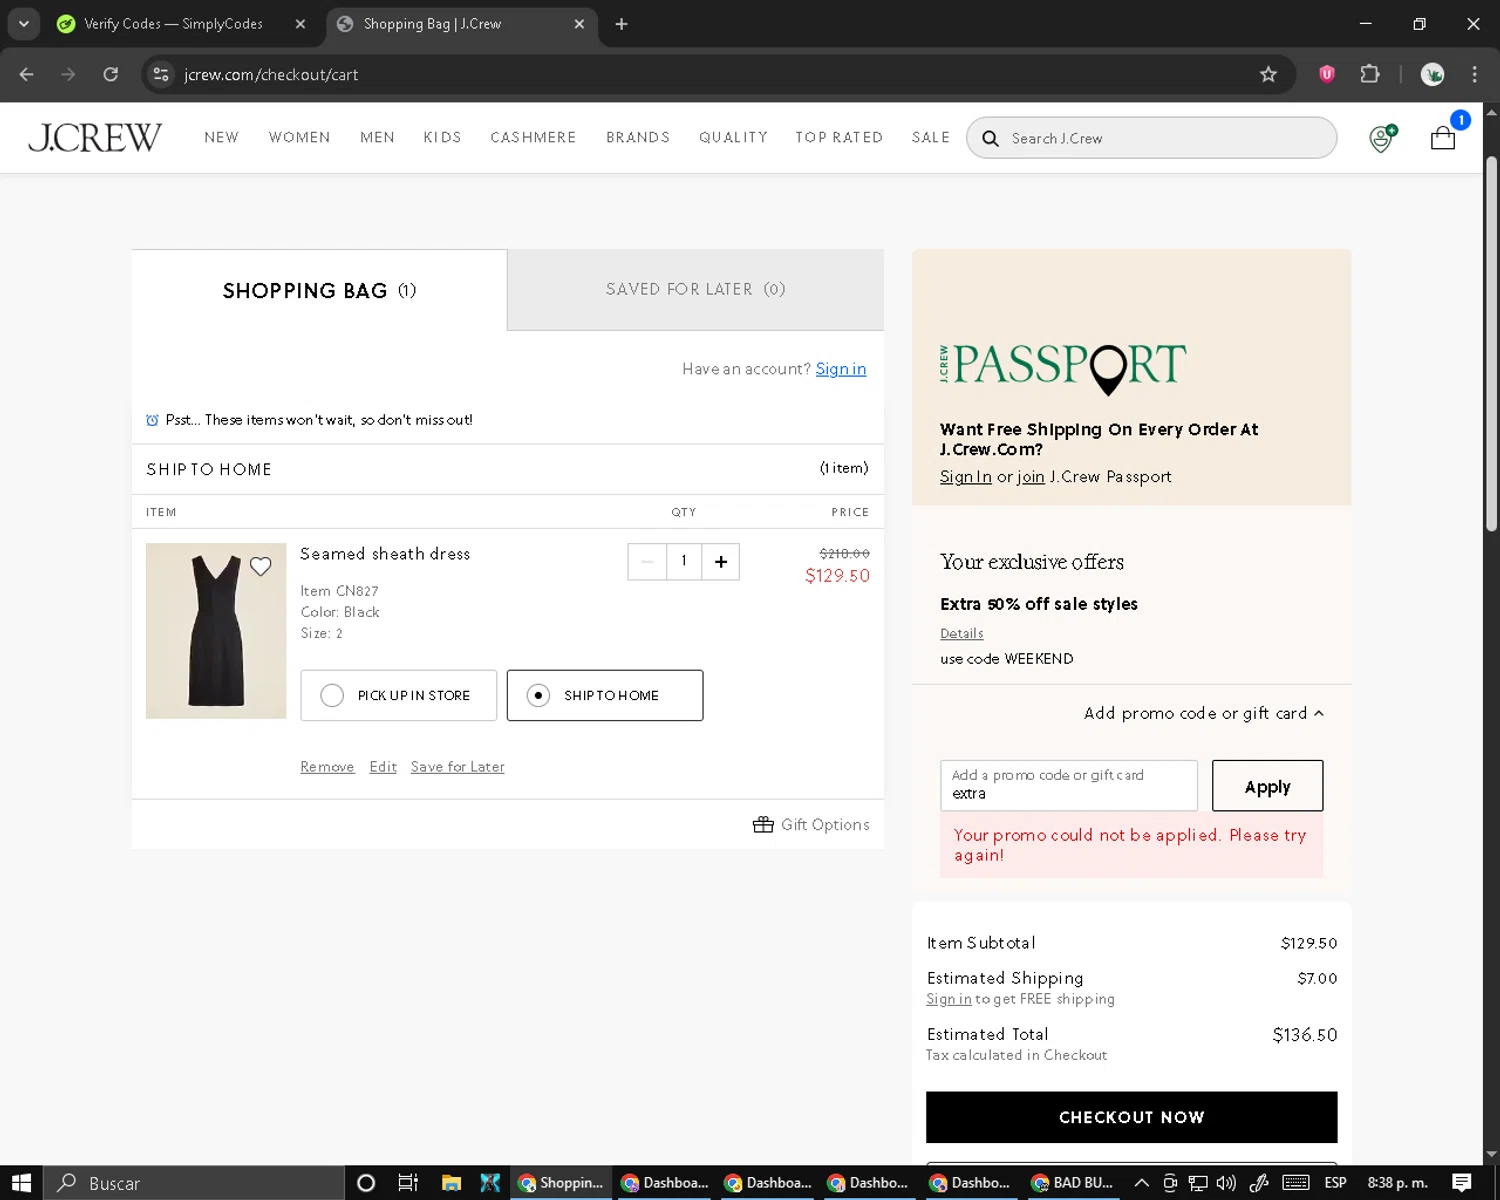The height and width of the screenshot is (1200, 1500).
Task: Reload the page
Action: (111, 74)
